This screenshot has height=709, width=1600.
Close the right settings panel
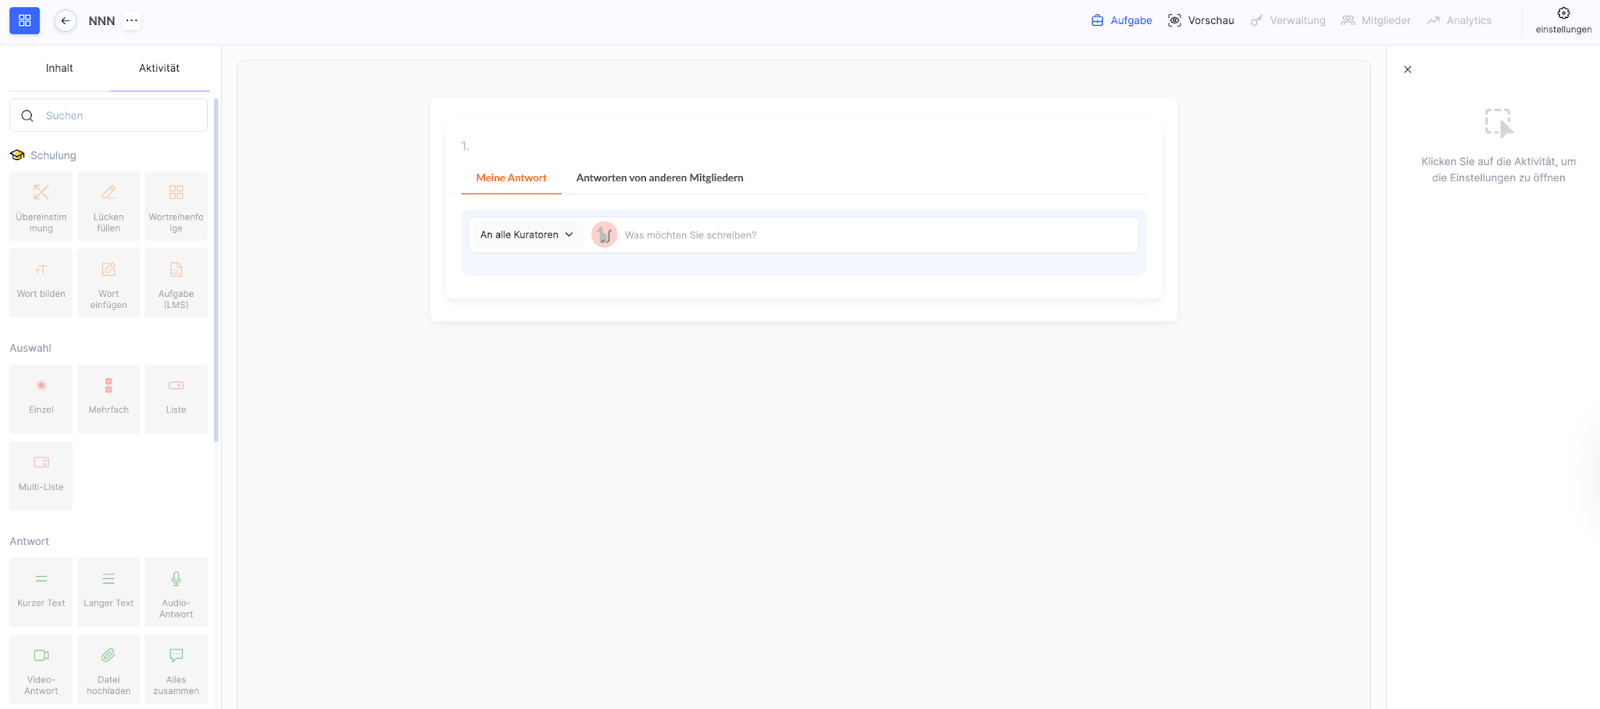pyautogui.click(x=1408, y=70)
